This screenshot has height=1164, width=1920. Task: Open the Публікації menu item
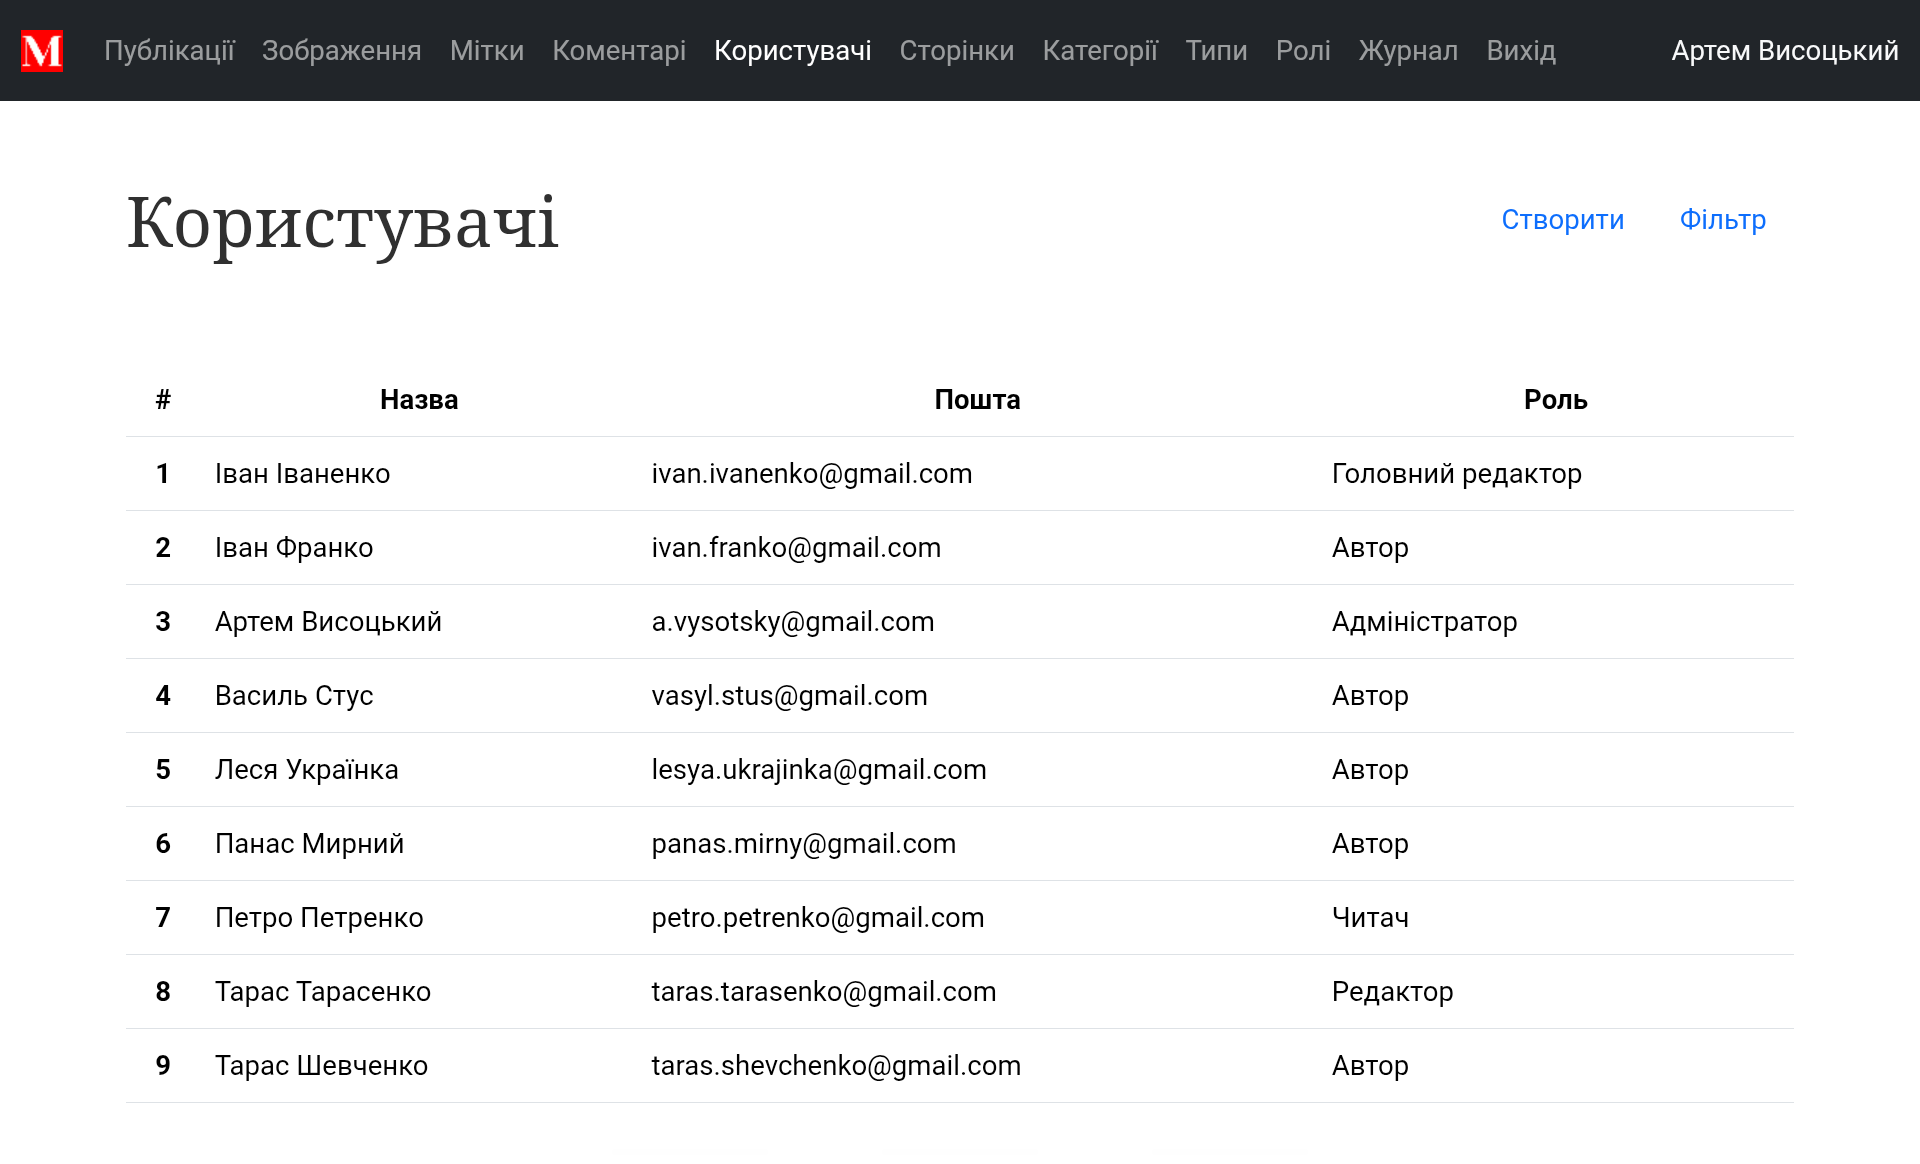point(169,51)
